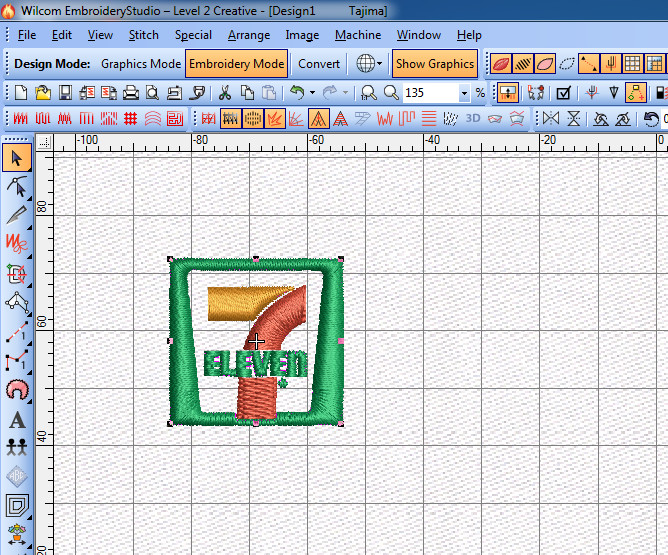This screenshot has width=668, height=555.
Task: Open zoom percentage dropdown arrow
Action: click(464, 93)
